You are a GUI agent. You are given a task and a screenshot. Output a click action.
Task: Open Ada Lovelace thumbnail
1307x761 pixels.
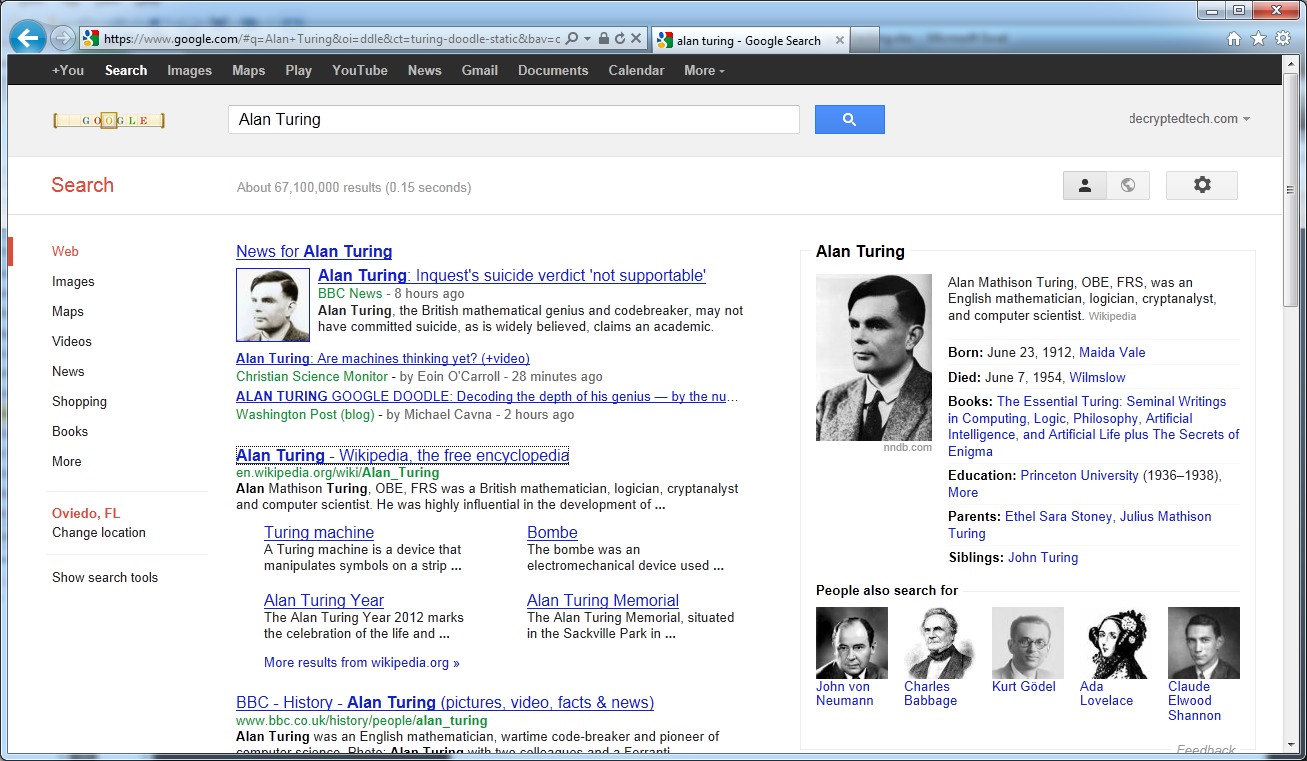tap(1116, 643)
